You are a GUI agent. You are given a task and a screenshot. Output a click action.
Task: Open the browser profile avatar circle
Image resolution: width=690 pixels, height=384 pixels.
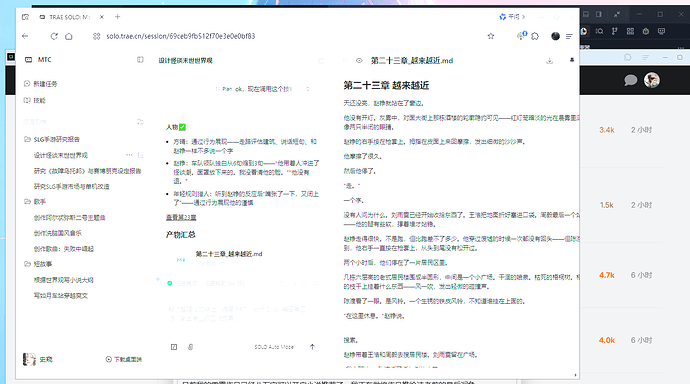pyautogui.click(x=555, y=36)
